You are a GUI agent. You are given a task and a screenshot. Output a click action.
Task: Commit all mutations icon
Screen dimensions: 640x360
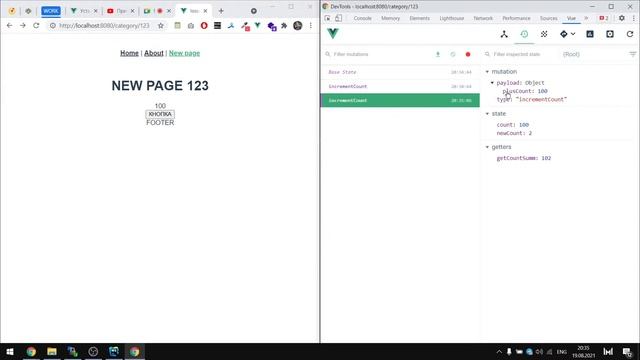[438, 54]
